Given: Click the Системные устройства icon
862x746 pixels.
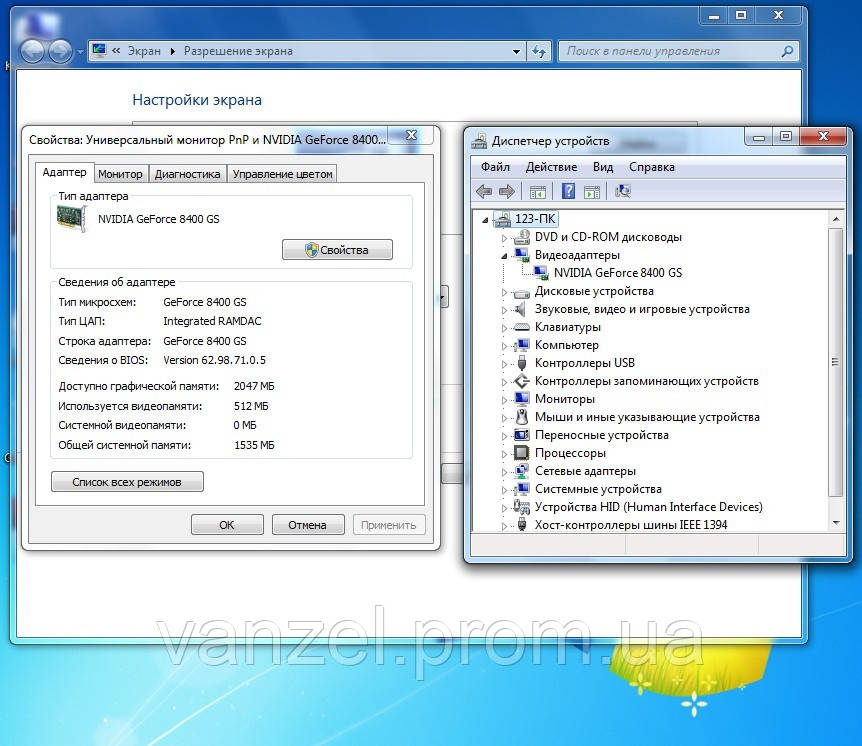Looking at the screenshot, I should pos(521,489).
